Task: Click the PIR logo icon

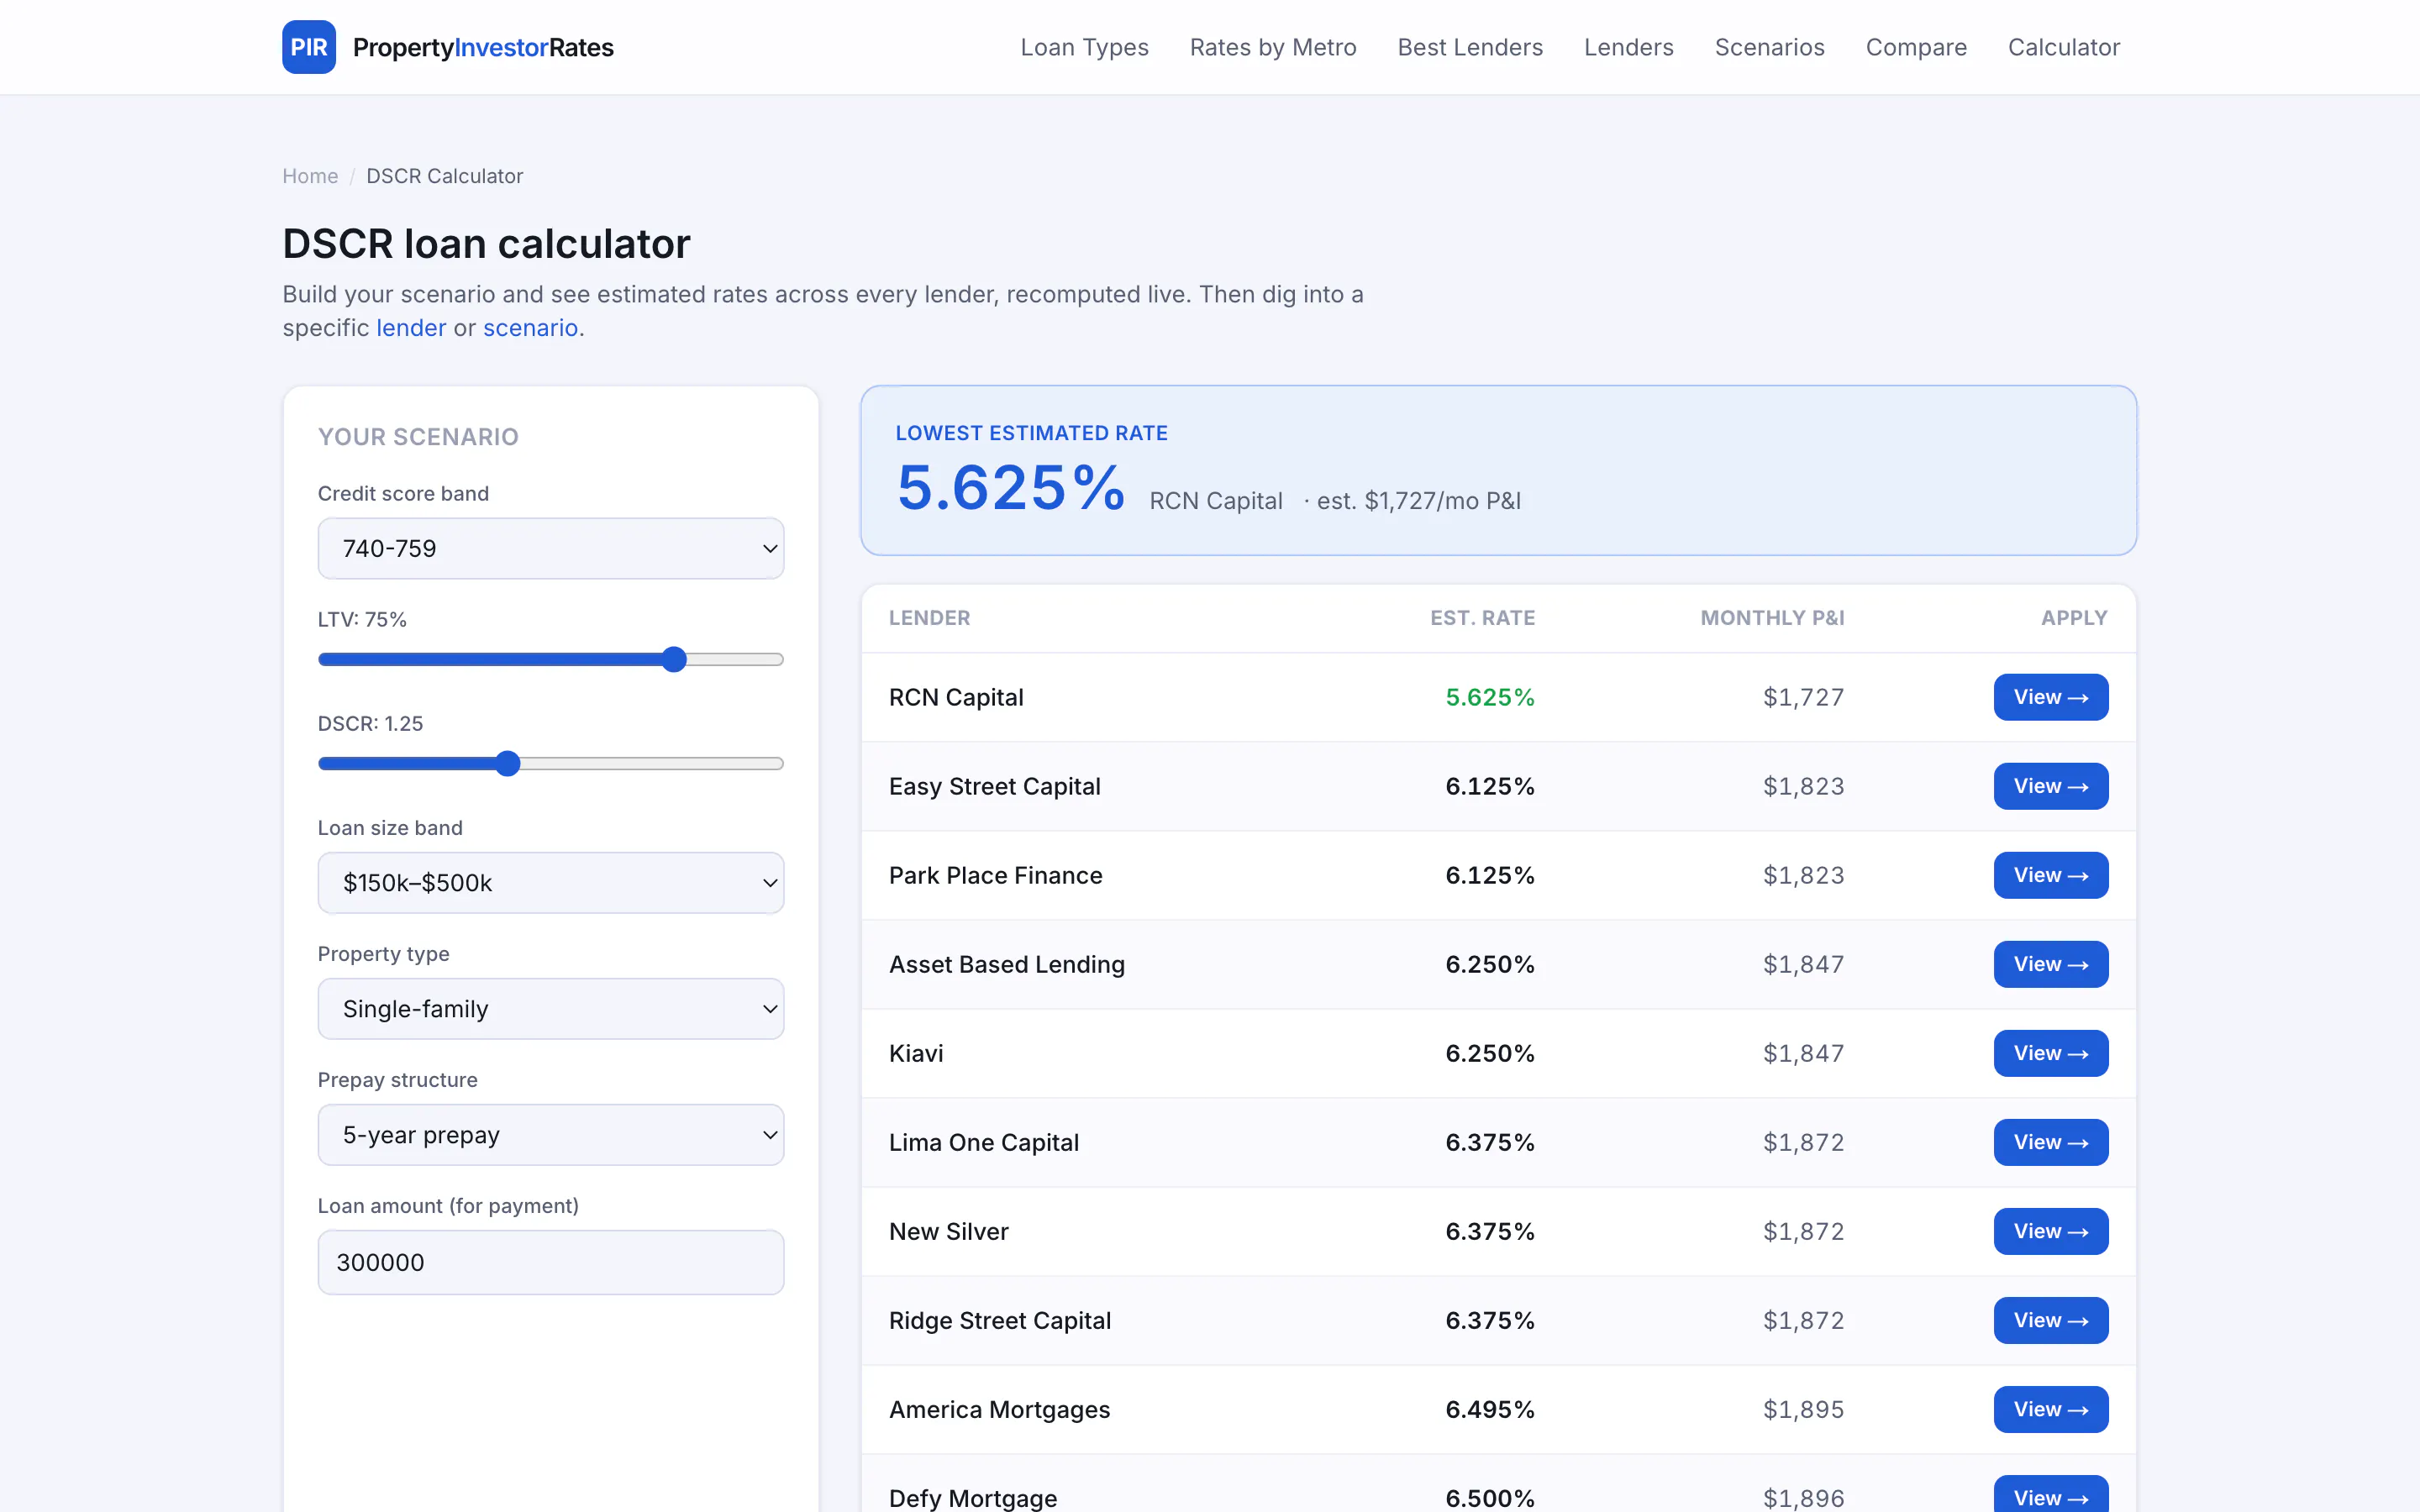Action: coord(309,47)
